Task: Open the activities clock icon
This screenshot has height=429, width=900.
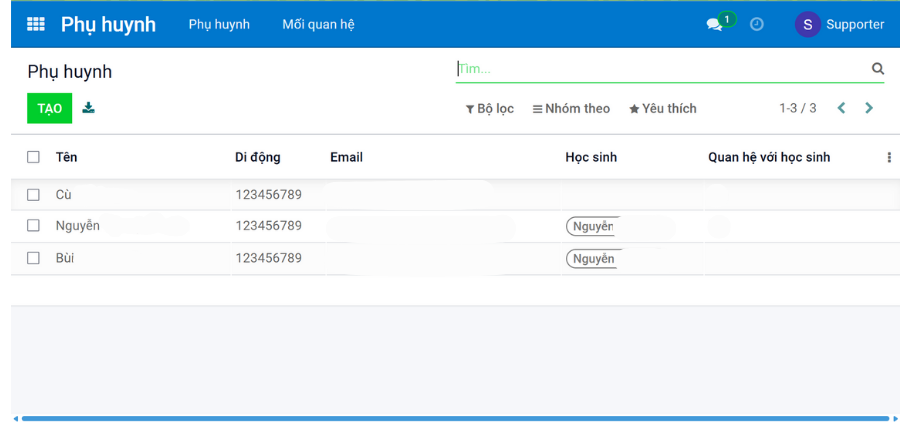Action: point(757,24)
